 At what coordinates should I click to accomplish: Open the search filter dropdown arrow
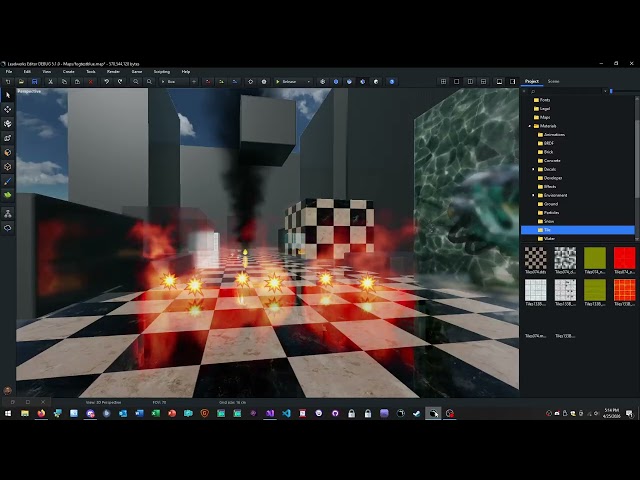[605, 91]
